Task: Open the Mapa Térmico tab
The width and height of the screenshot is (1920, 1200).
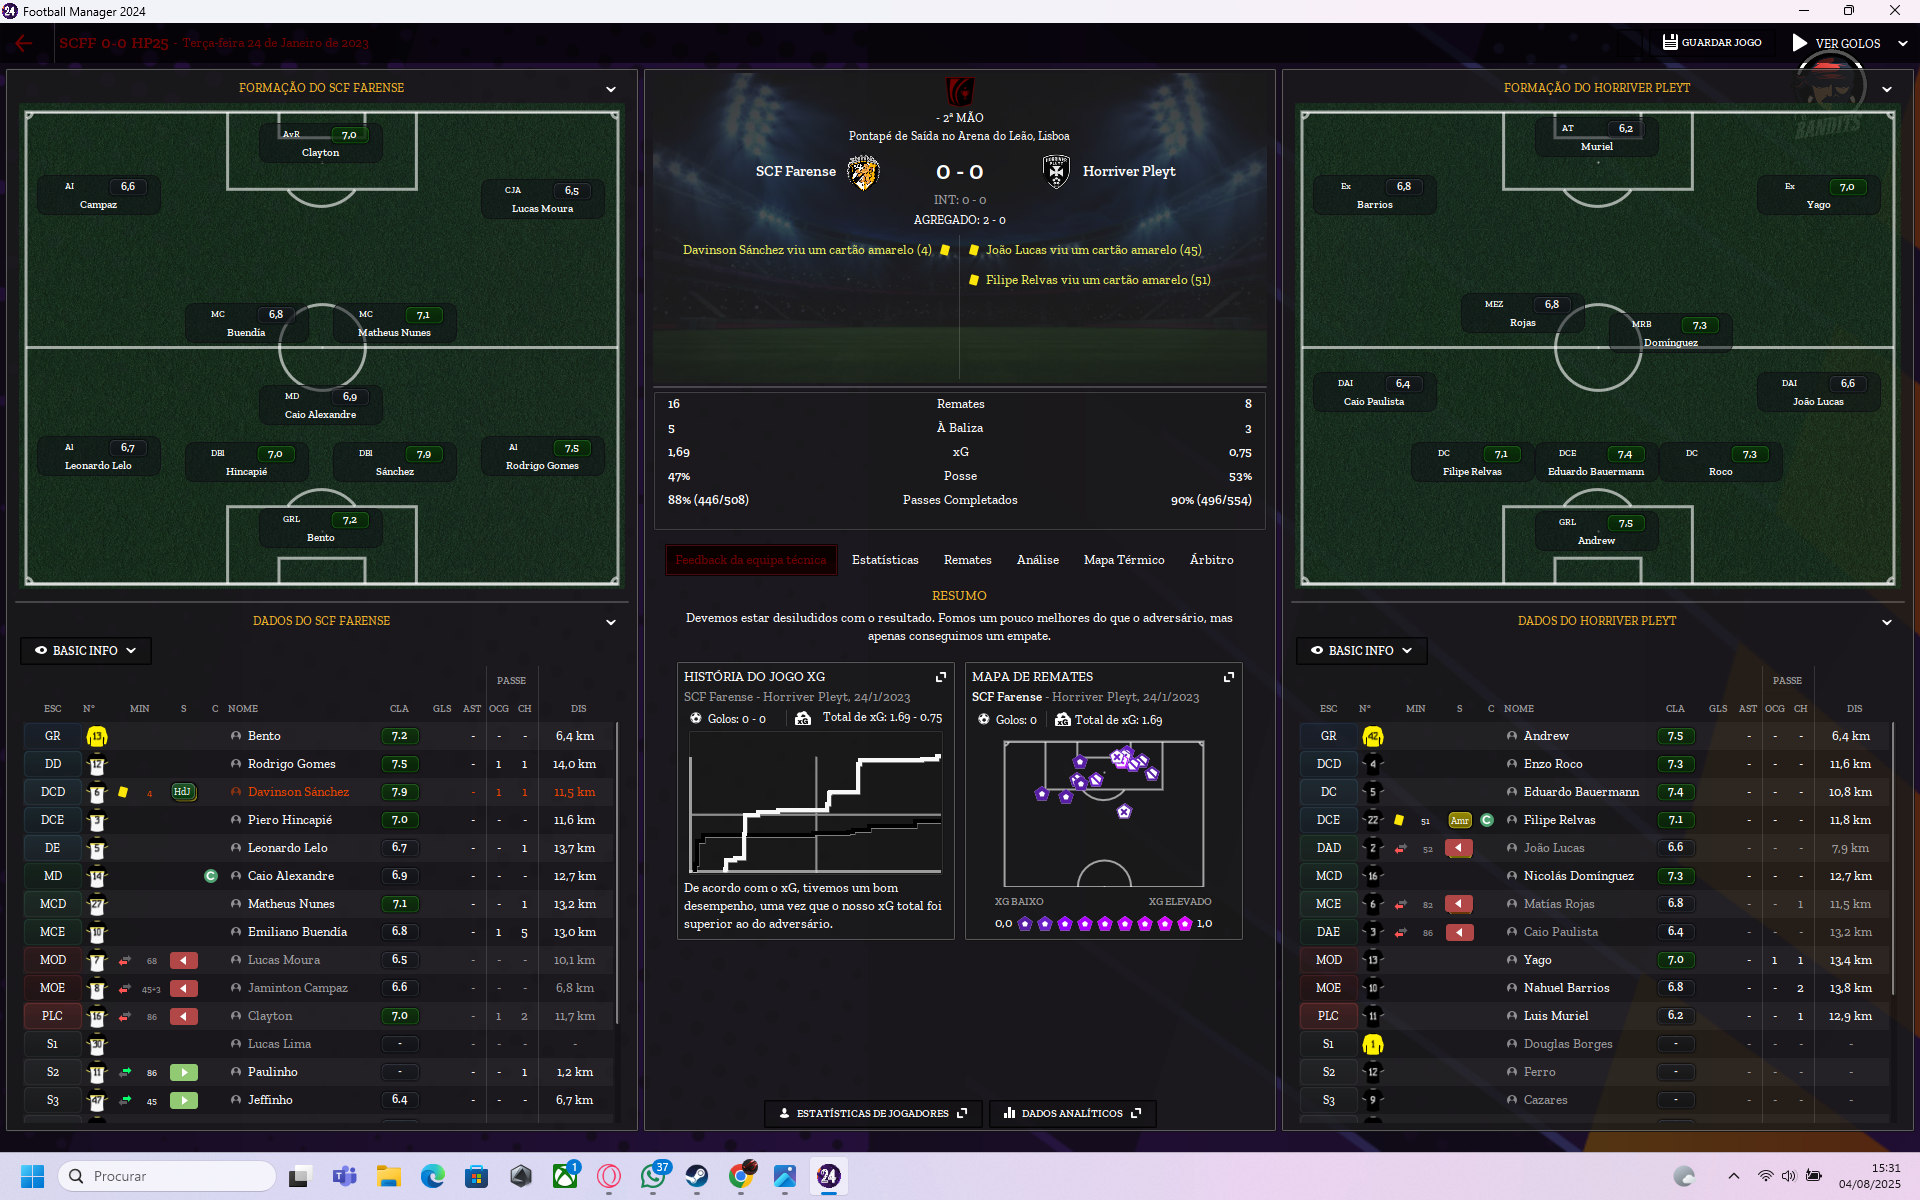Action: 1123,560
